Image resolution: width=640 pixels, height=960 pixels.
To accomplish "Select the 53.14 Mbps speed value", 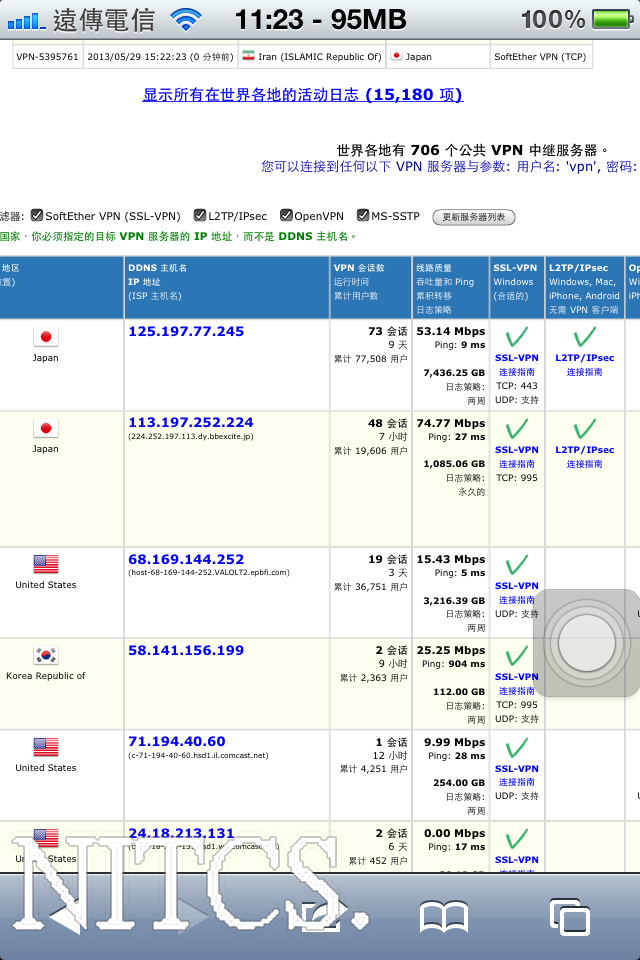I will pos(451,331).
